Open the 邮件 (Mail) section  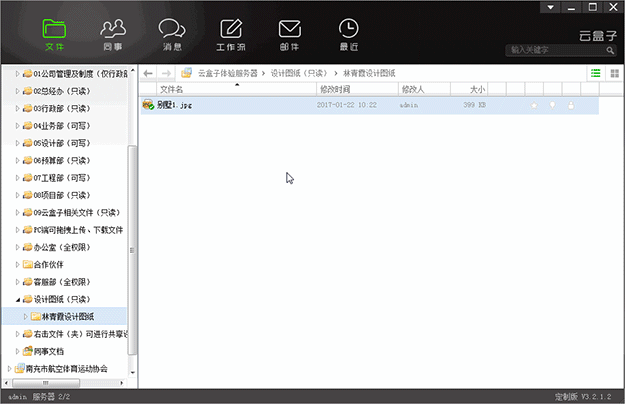tap(289, 35)
